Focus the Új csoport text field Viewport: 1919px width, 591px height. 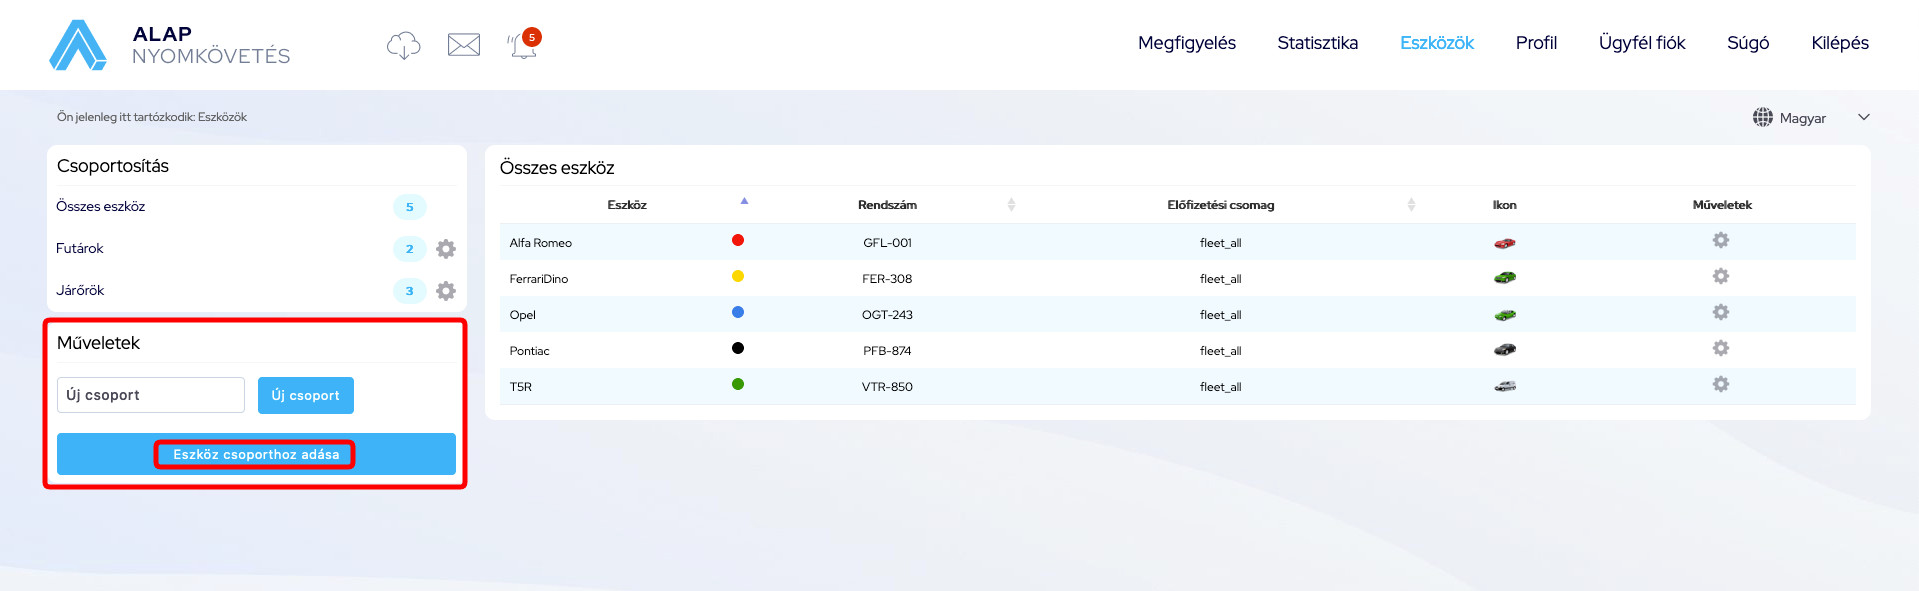[151, 395]
